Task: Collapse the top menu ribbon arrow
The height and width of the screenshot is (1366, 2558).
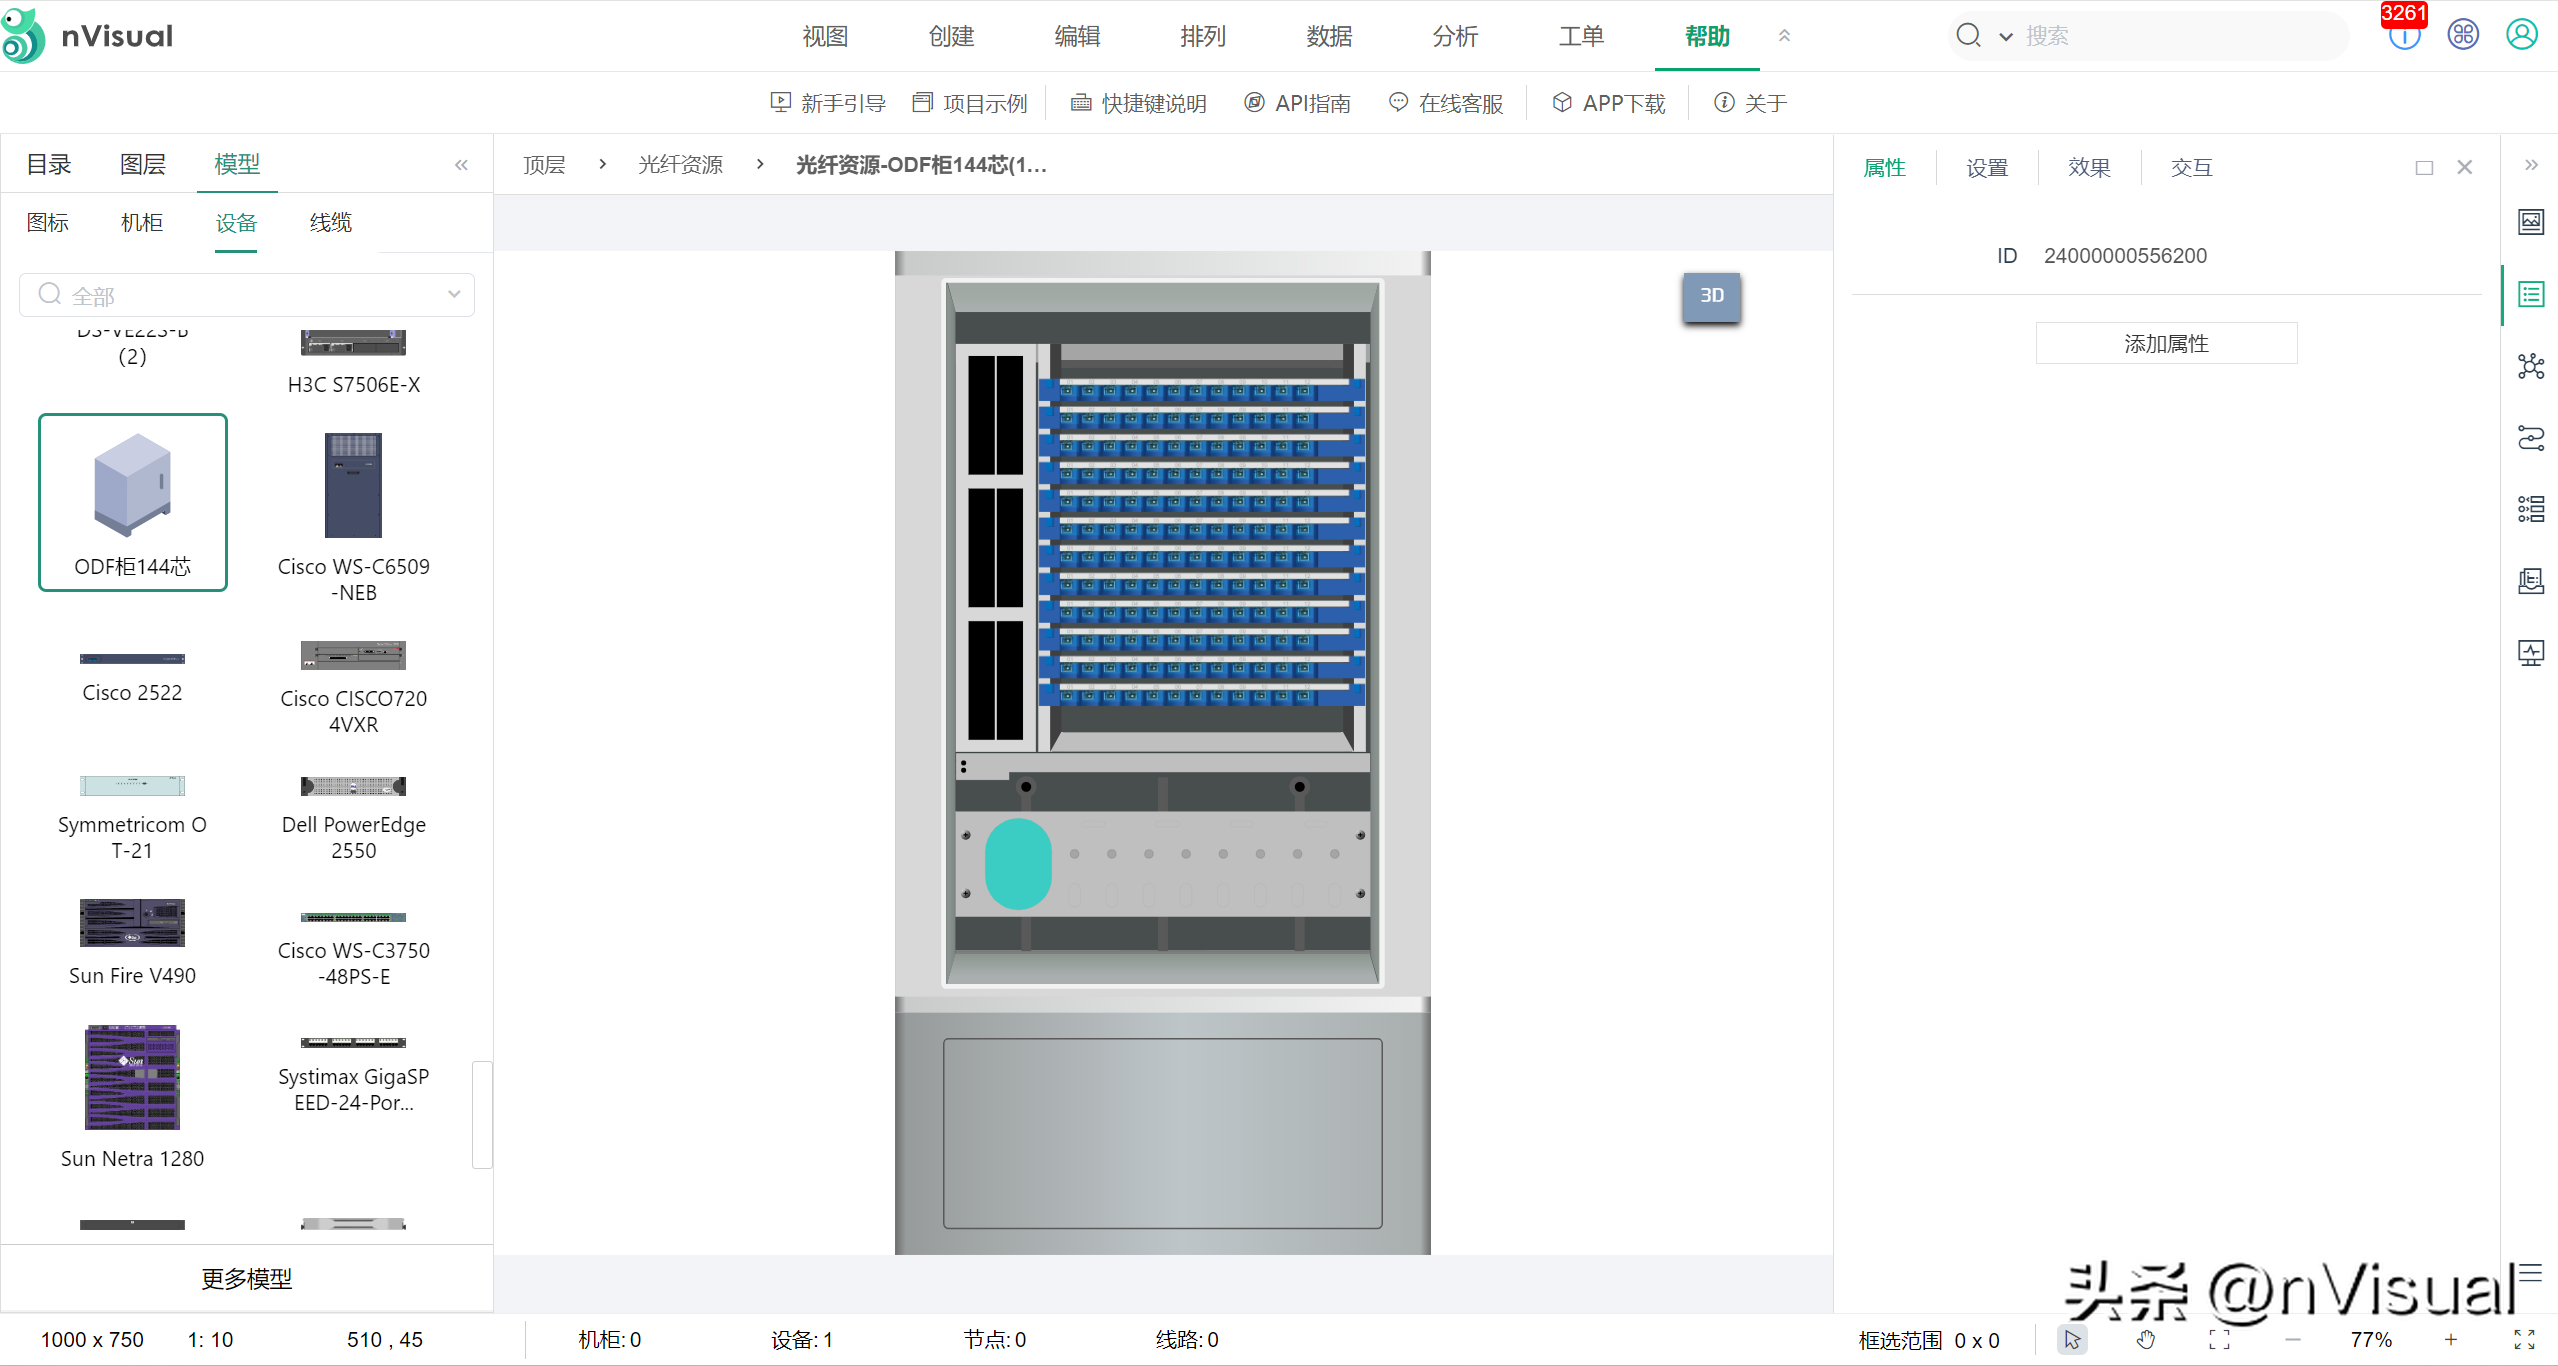Action: 1784,36
